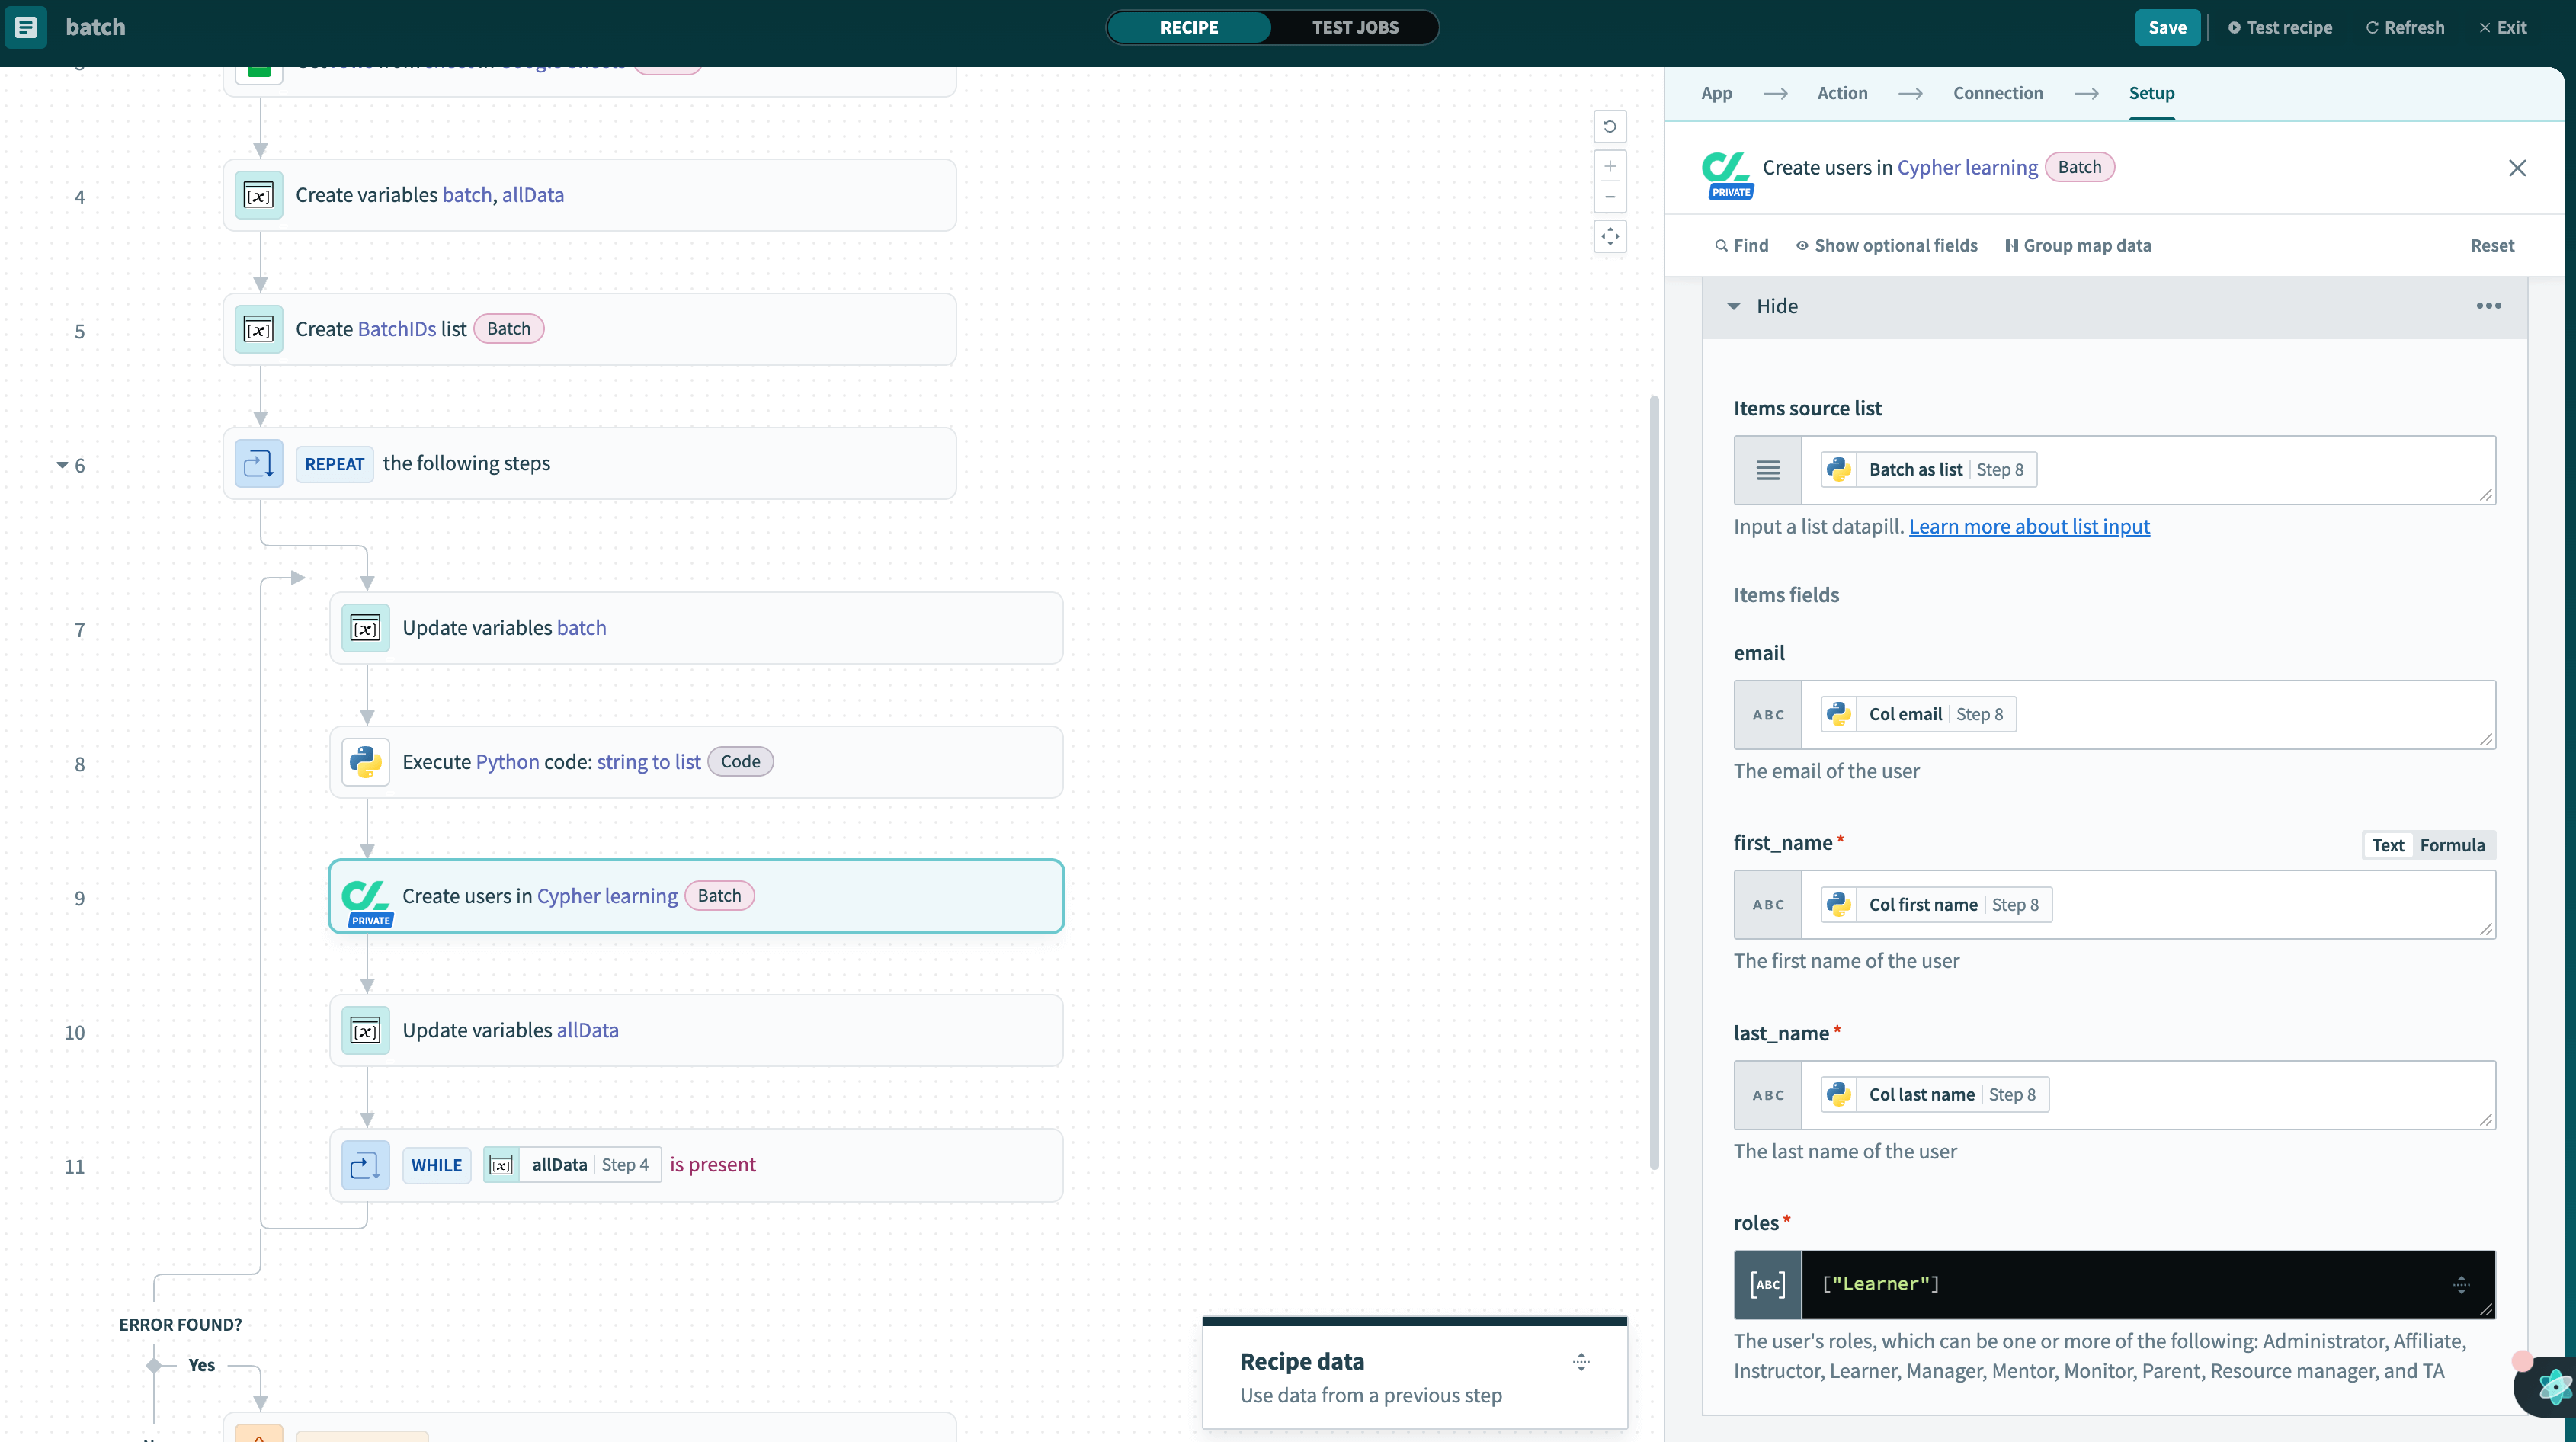
Task: Zoom in on the recipe canvas
Action: pyautogui.click(x=1609, y=167)
